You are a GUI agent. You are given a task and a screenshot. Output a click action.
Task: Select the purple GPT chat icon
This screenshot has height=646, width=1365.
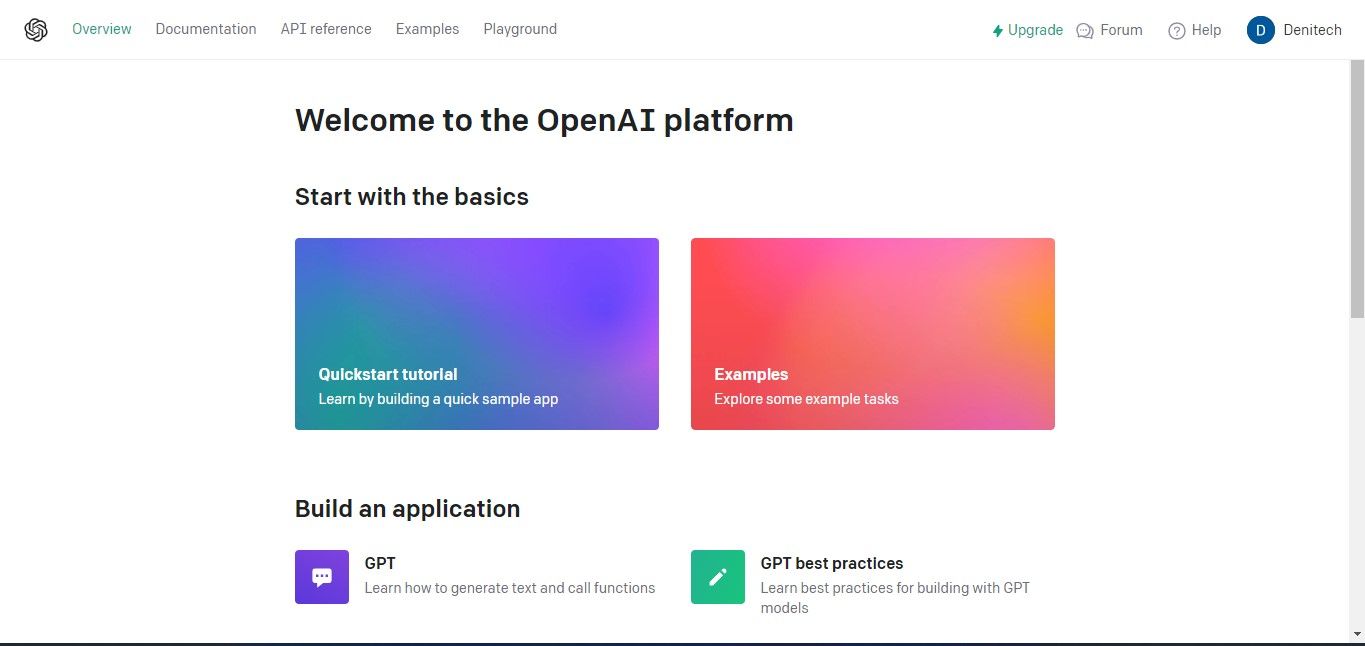[x=321, y=576]
